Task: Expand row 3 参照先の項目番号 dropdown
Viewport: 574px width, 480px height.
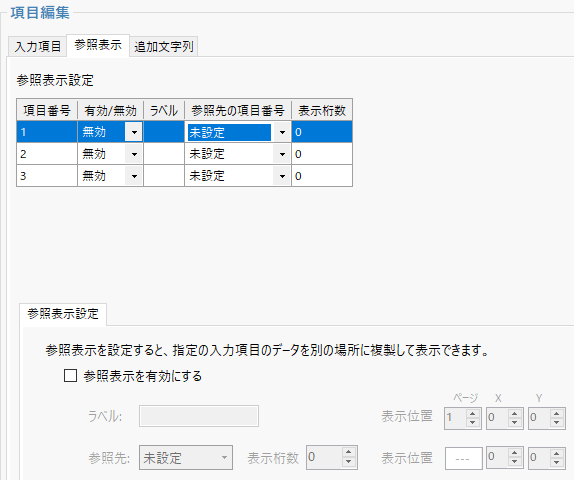Action: click(x=282, y=176)
